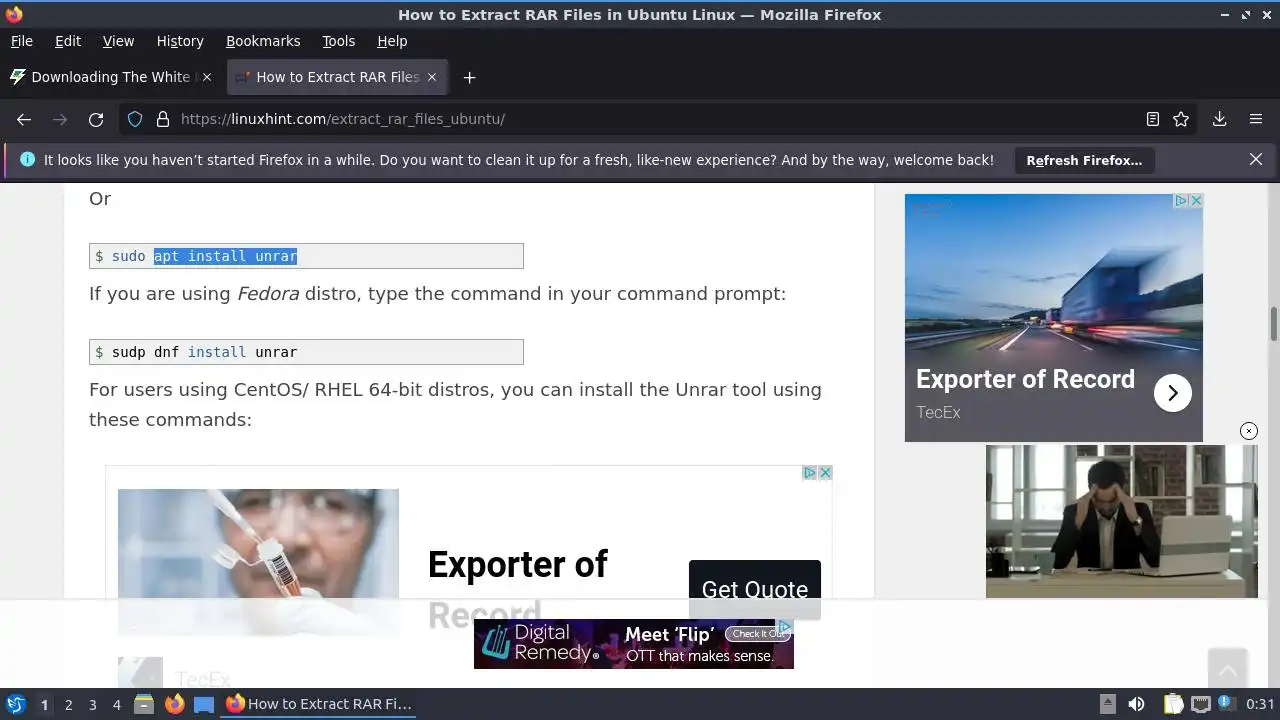The width and height of the screenshot is (1280, 720).
Task: Open AdChoices icon on sidebar ad
Action: (1181, 201)
